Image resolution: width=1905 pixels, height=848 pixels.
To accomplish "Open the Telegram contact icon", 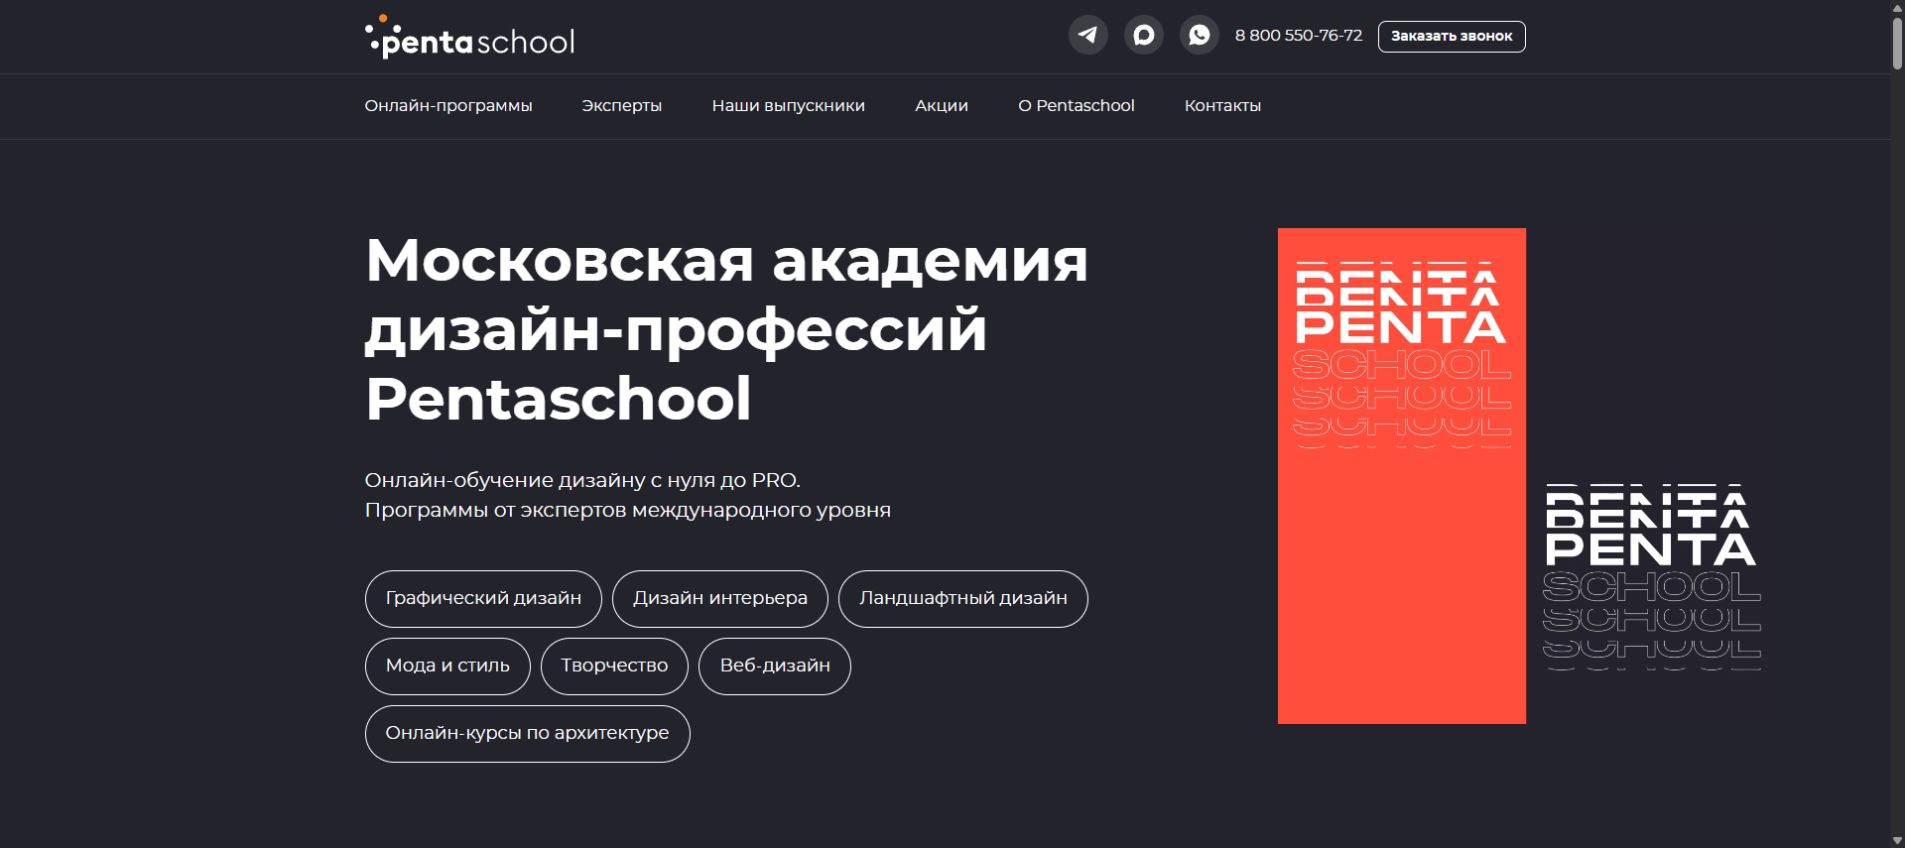I will (1088, 36).
